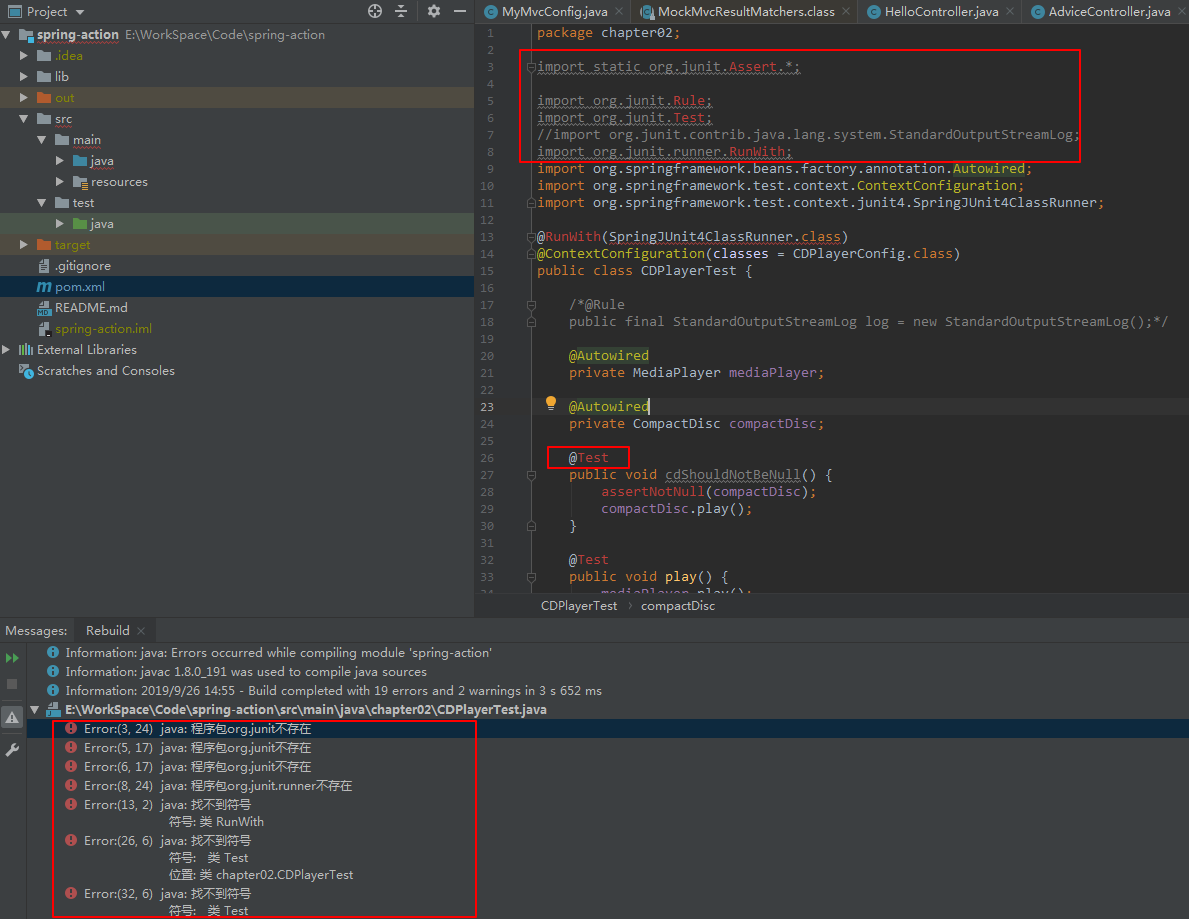Click the locate/scroll from source crosshair icon

(x=375, y=11)
